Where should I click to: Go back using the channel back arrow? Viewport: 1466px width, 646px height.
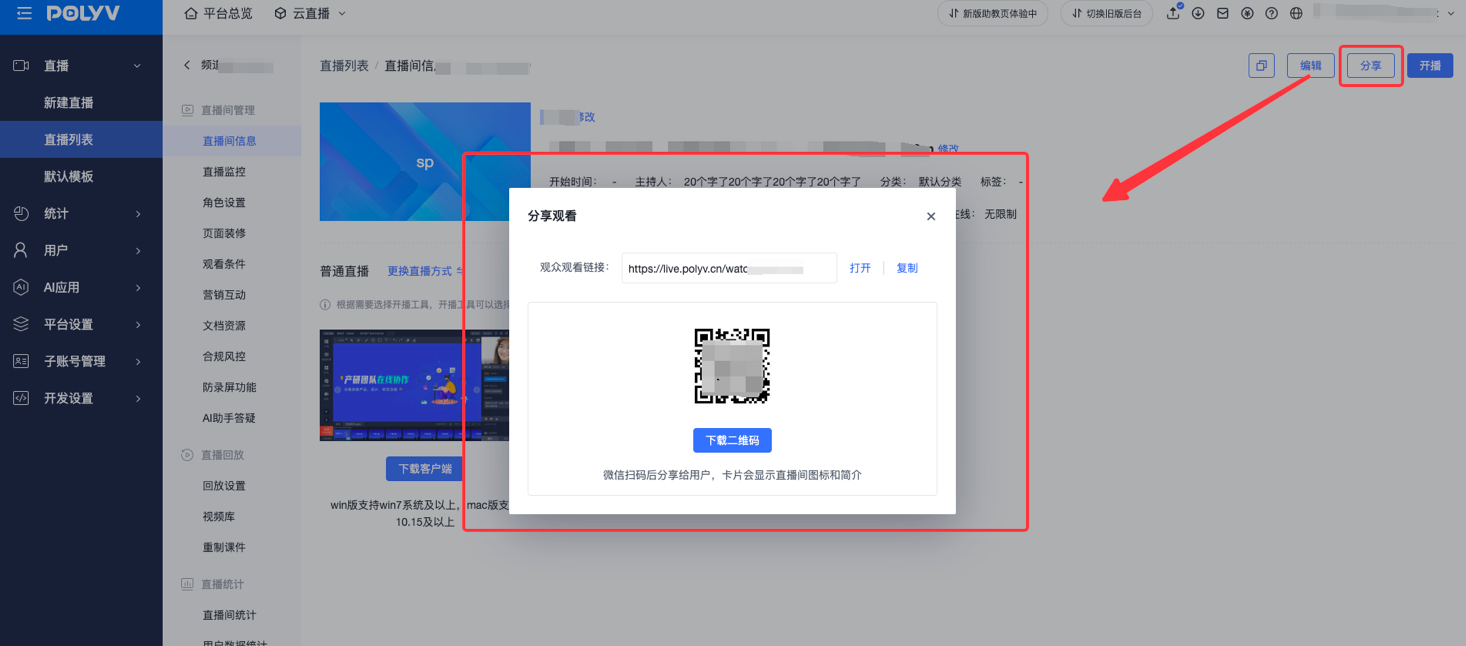(187, 65)
